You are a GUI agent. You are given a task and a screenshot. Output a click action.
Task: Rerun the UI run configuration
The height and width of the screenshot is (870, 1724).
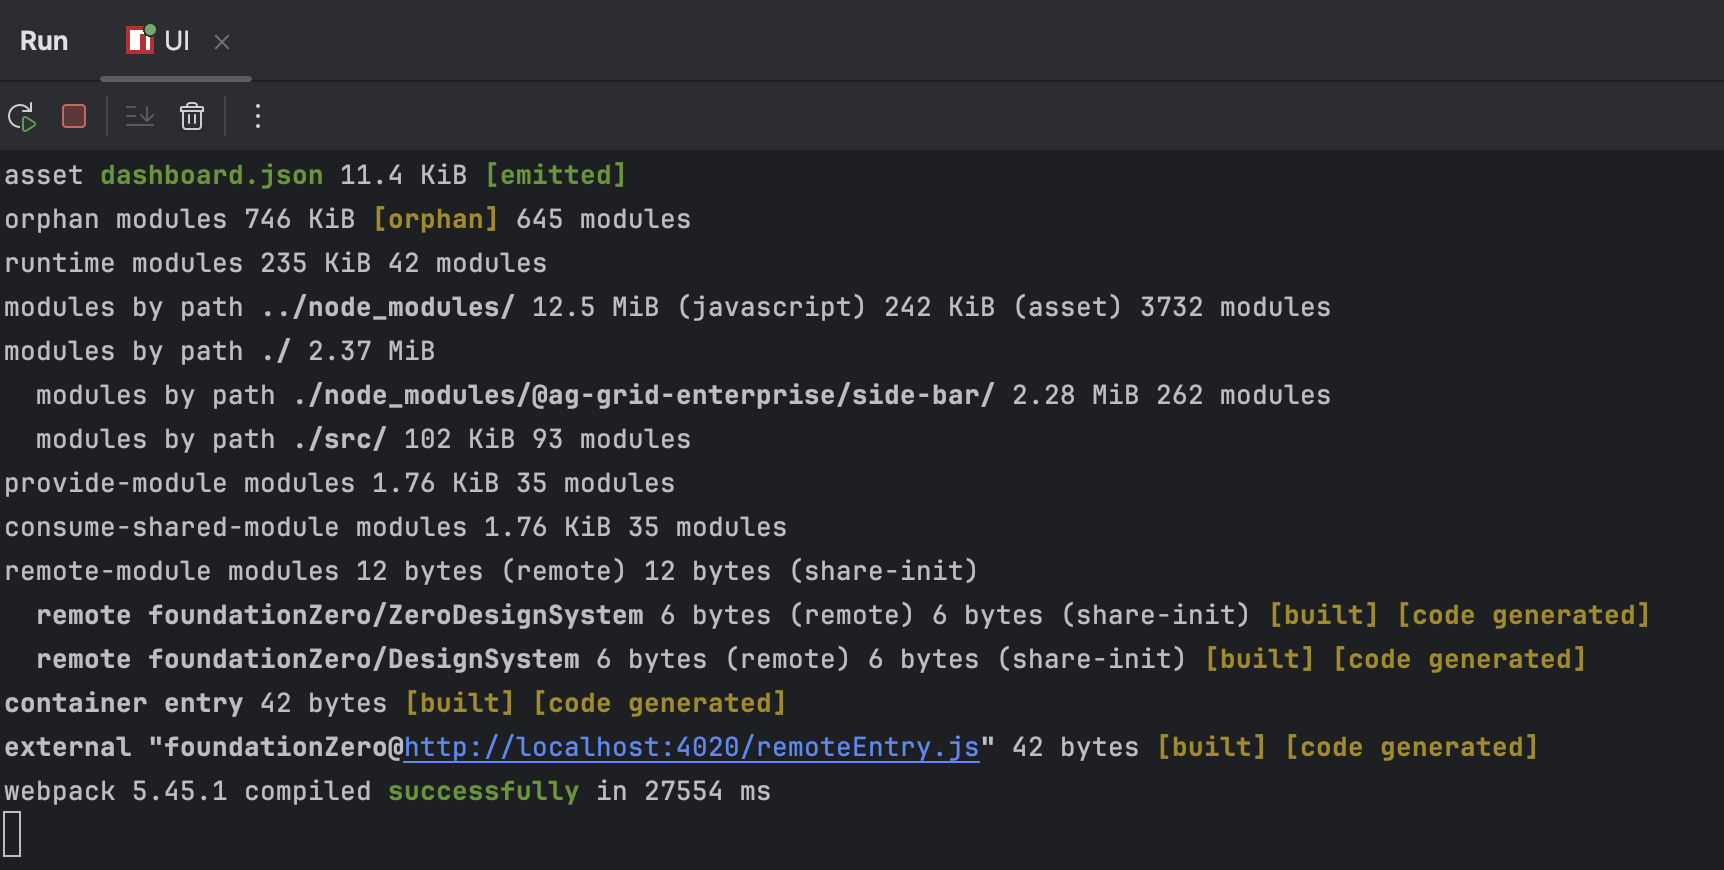click(22, 116)
